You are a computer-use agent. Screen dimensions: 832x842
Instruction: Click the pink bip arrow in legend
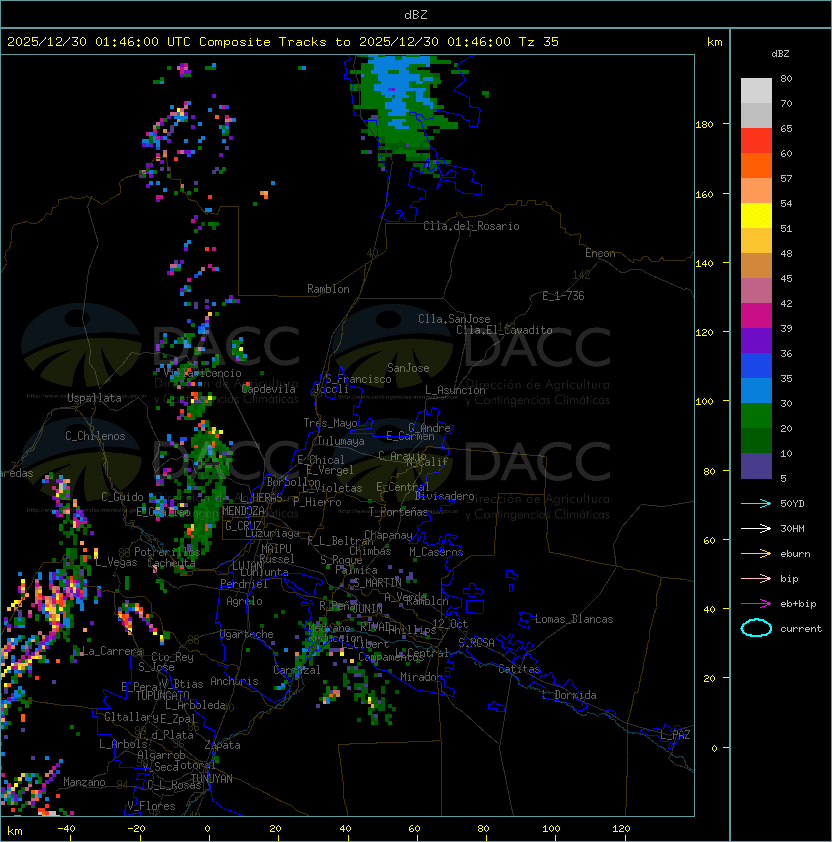point(756,578)
